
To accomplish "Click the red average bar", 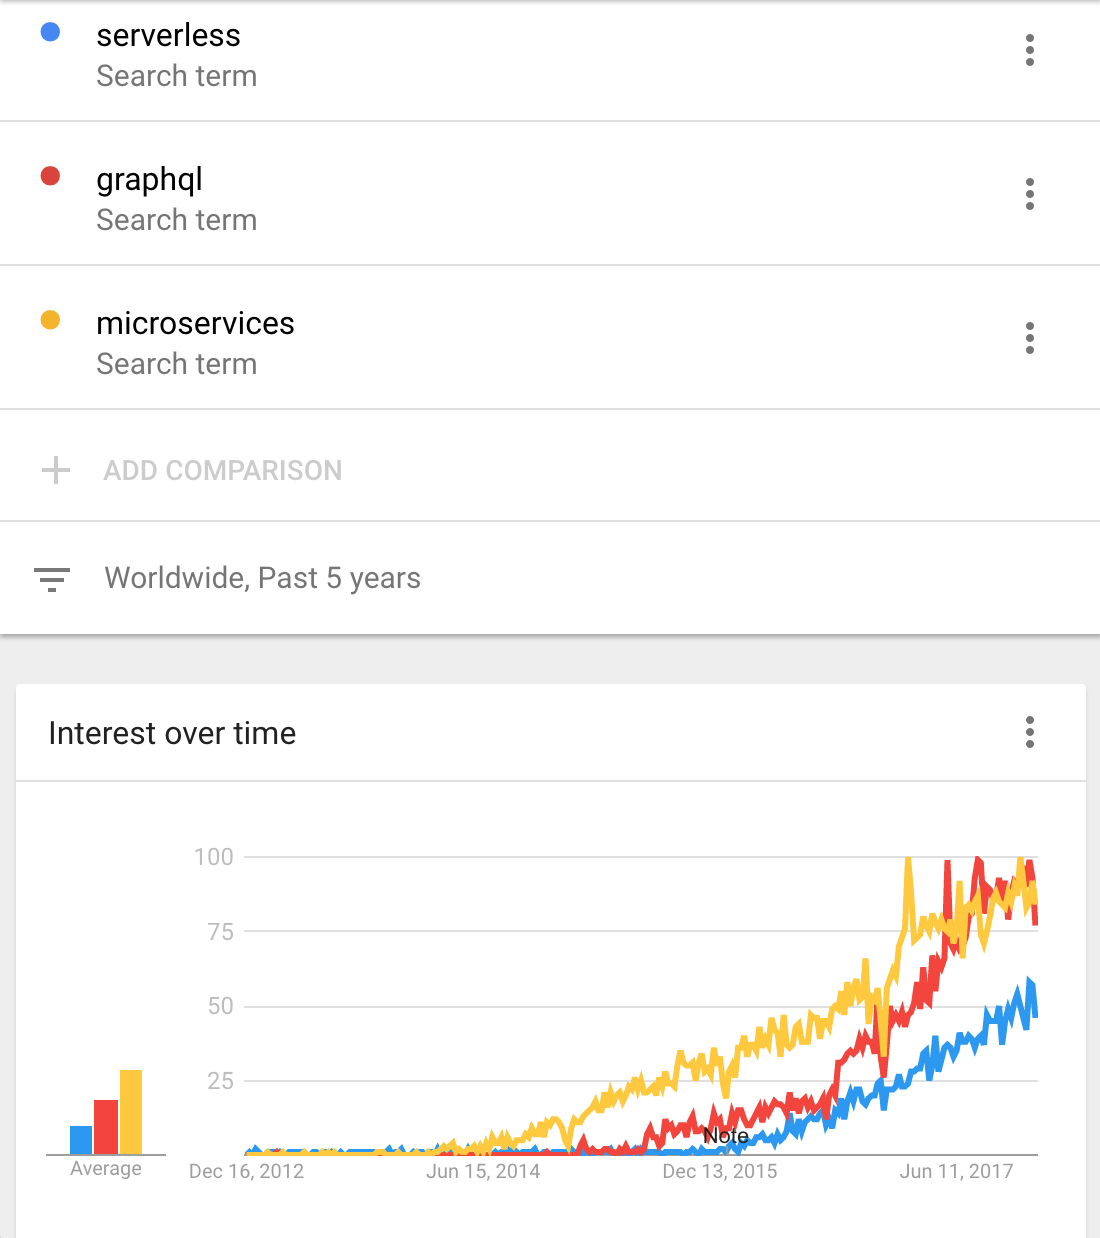I will click(x=106, y=1127).
